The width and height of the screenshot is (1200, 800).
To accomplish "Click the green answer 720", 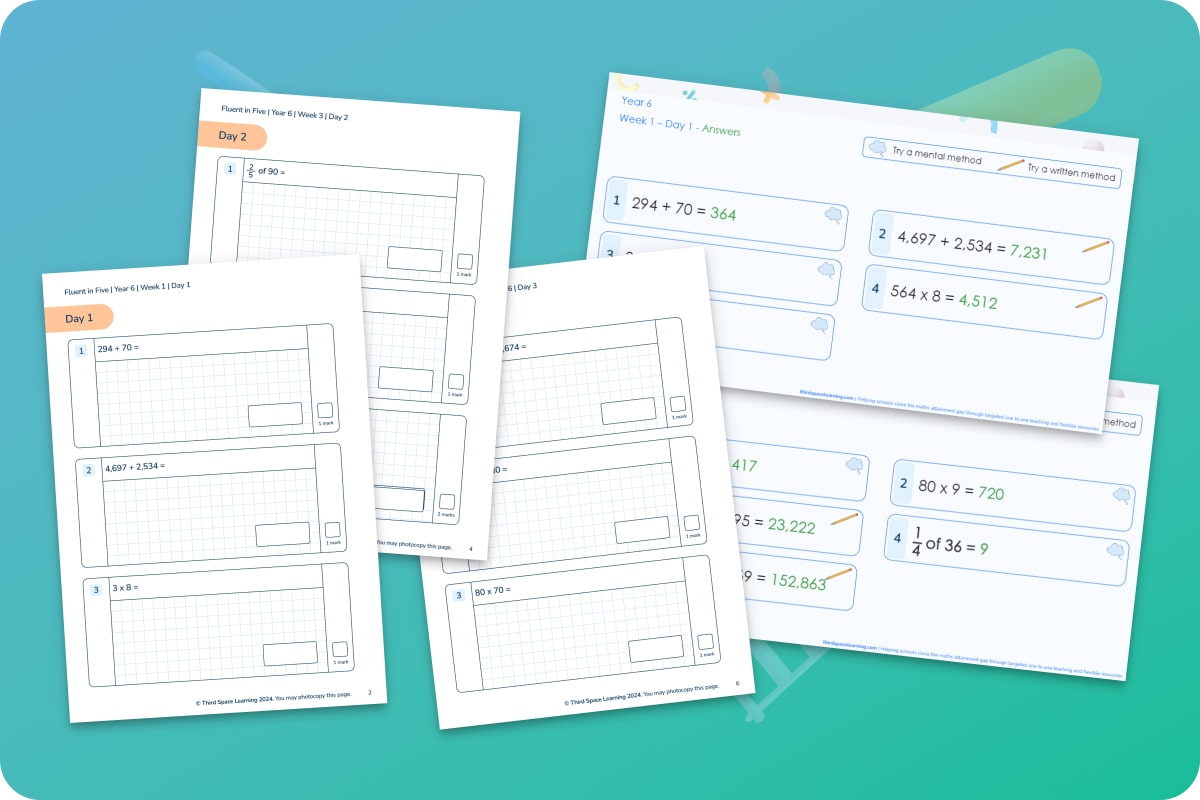I will tap(991, 492).
